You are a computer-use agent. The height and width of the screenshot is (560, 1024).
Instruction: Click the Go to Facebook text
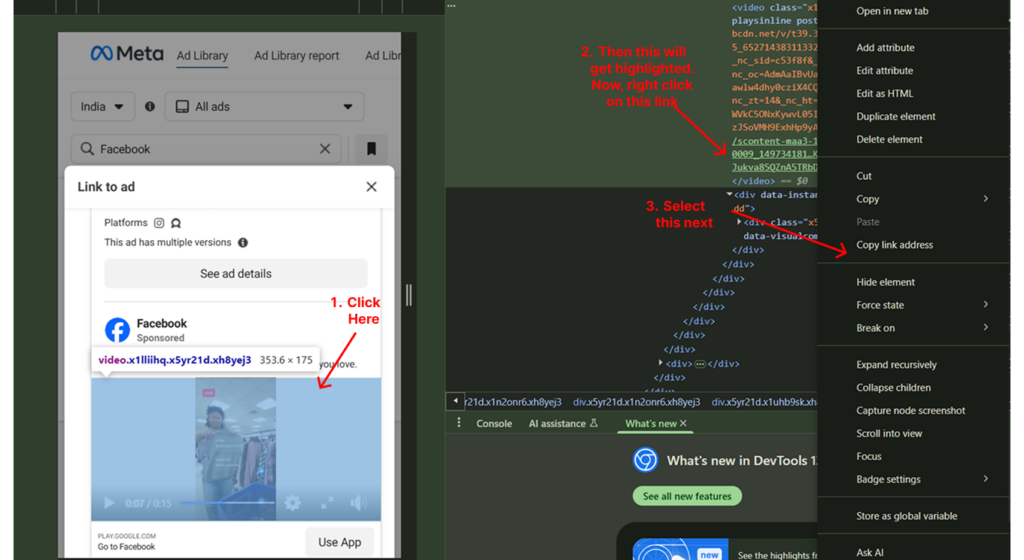(x=127, y=547)
